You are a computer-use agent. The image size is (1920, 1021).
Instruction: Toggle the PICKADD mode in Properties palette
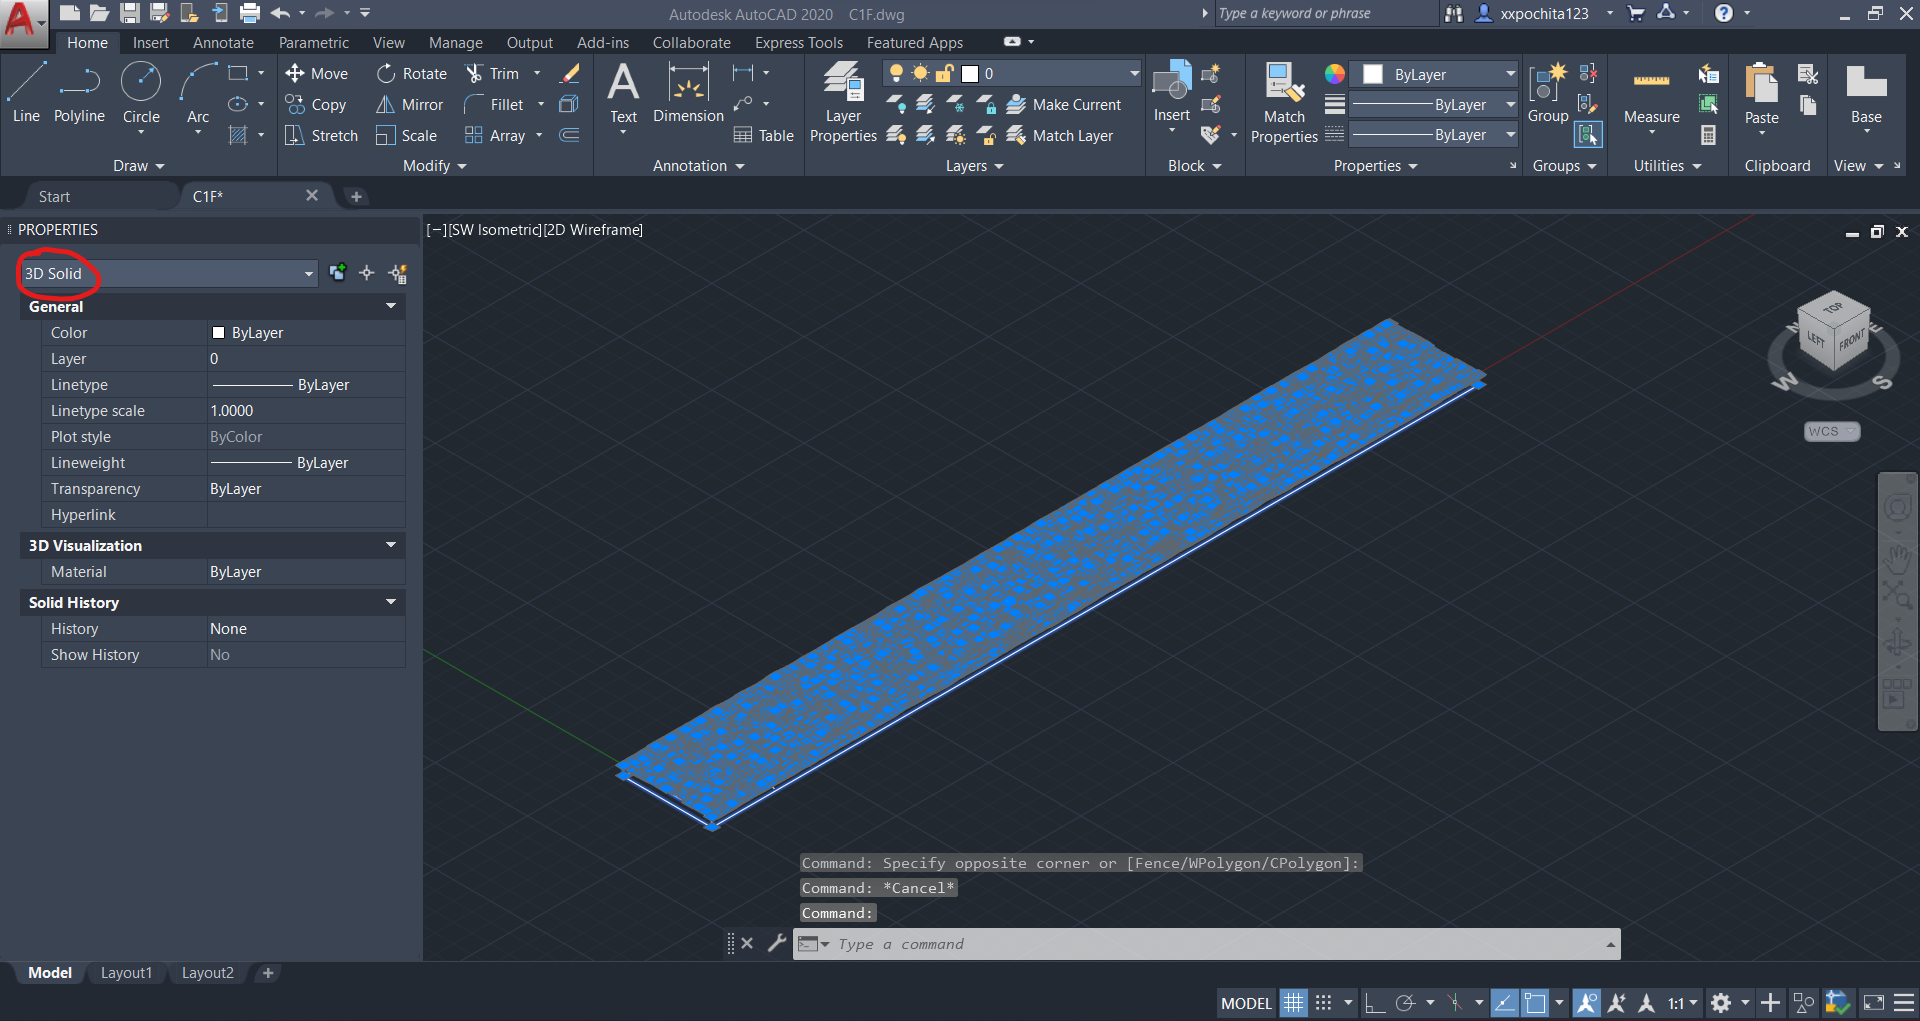coord(338,273)
